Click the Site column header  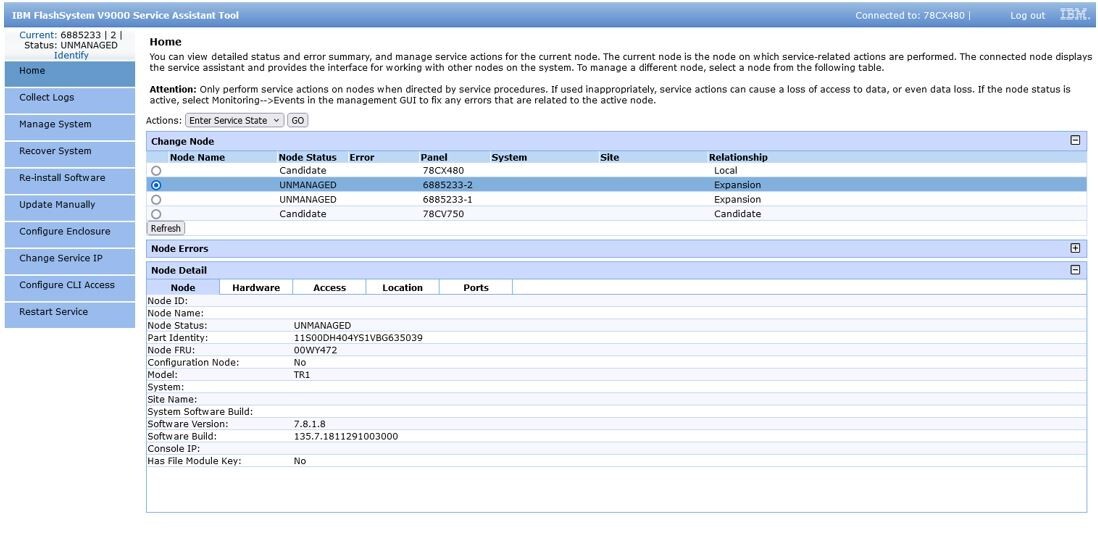[x=610, y=157]
